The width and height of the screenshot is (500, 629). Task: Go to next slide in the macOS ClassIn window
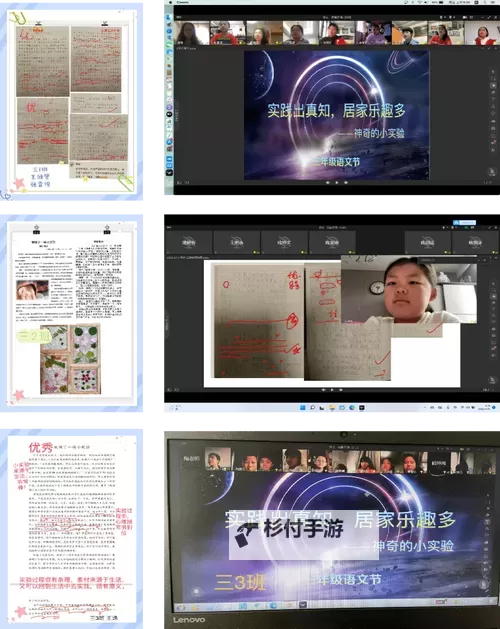pos(345,183)
